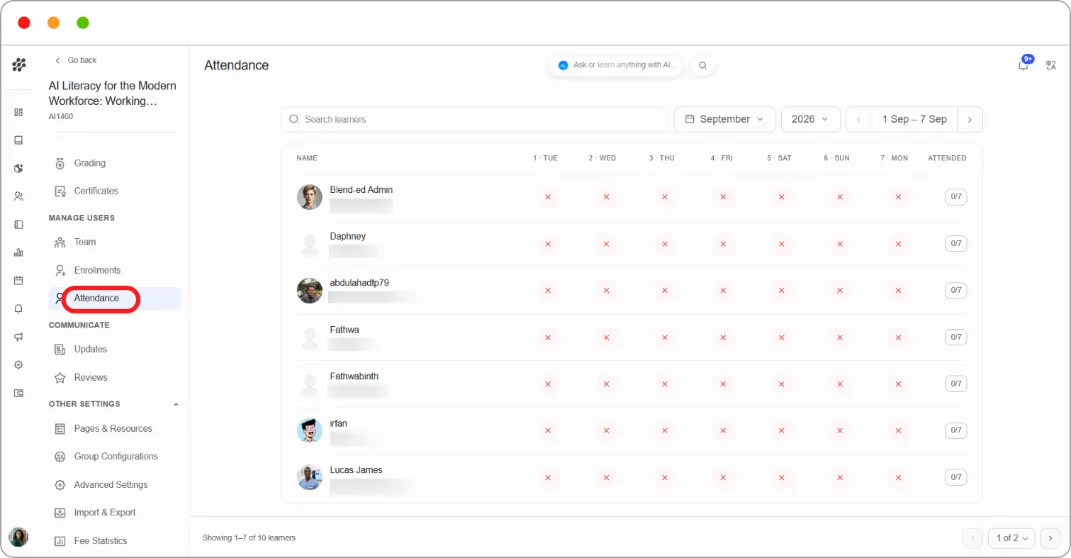The image size is (1071, 558).
Task: Click the Group Configurations icon
Action: (x=60, y=456)
